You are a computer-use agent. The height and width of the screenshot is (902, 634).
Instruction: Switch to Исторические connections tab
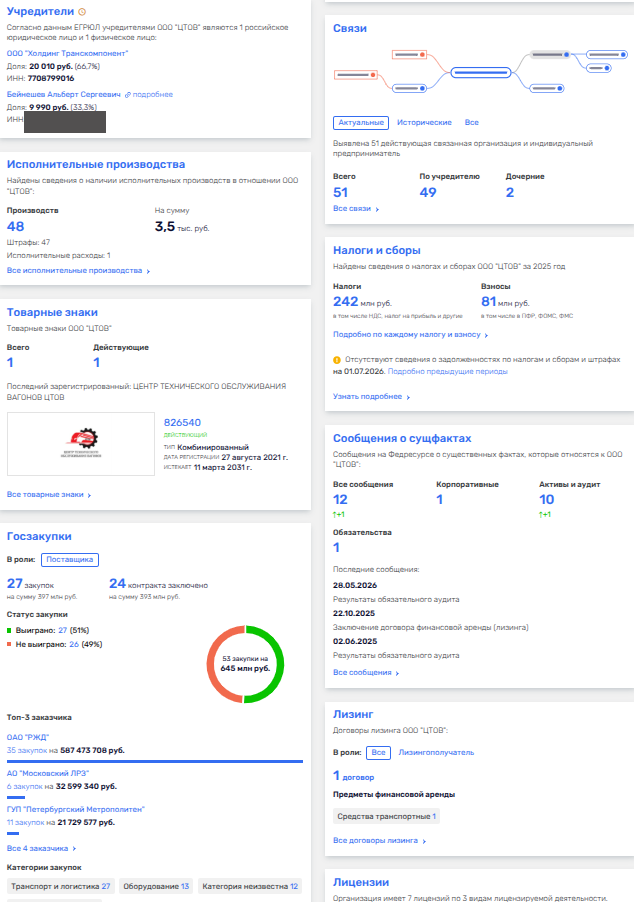(424, 123)
